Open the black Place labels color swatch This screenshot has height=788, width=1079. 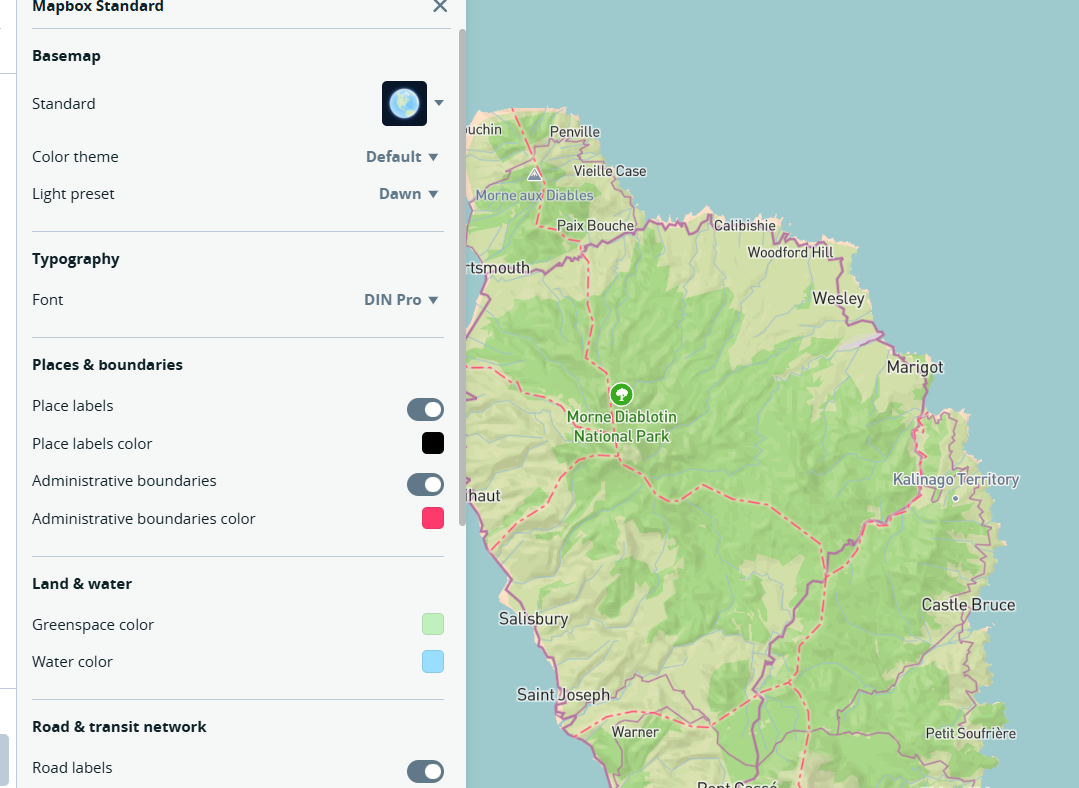(433, 444)
